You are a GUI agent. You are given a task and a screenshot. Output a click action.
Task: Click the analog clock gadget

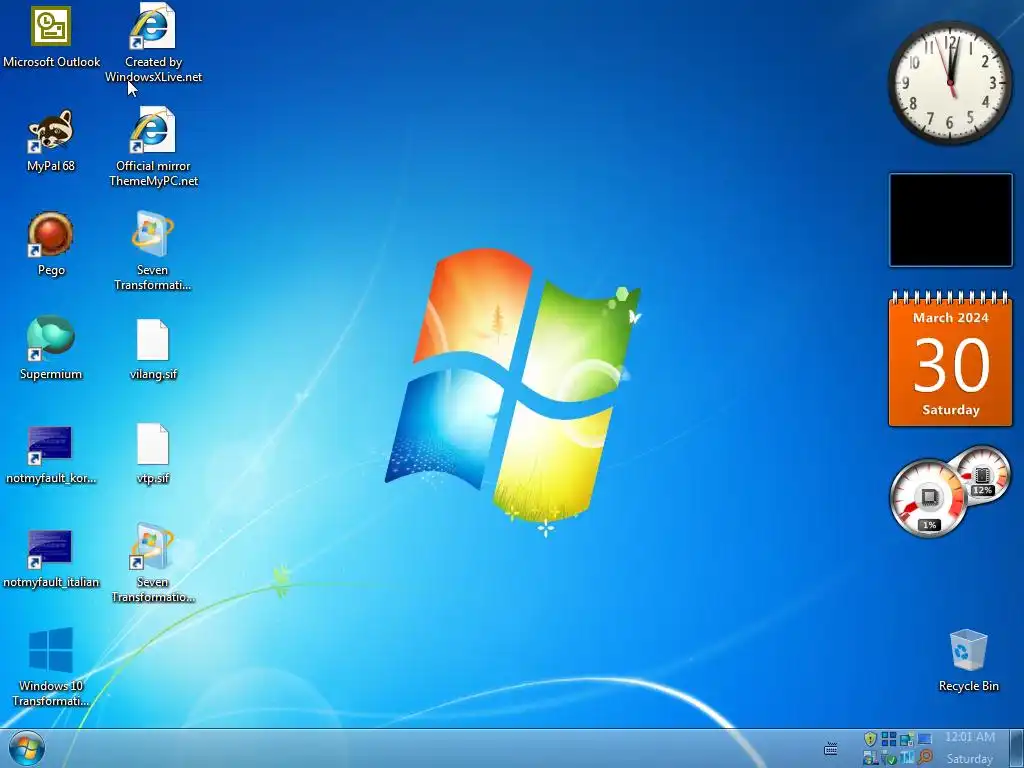pyautogui.click(x=950, y=82)
